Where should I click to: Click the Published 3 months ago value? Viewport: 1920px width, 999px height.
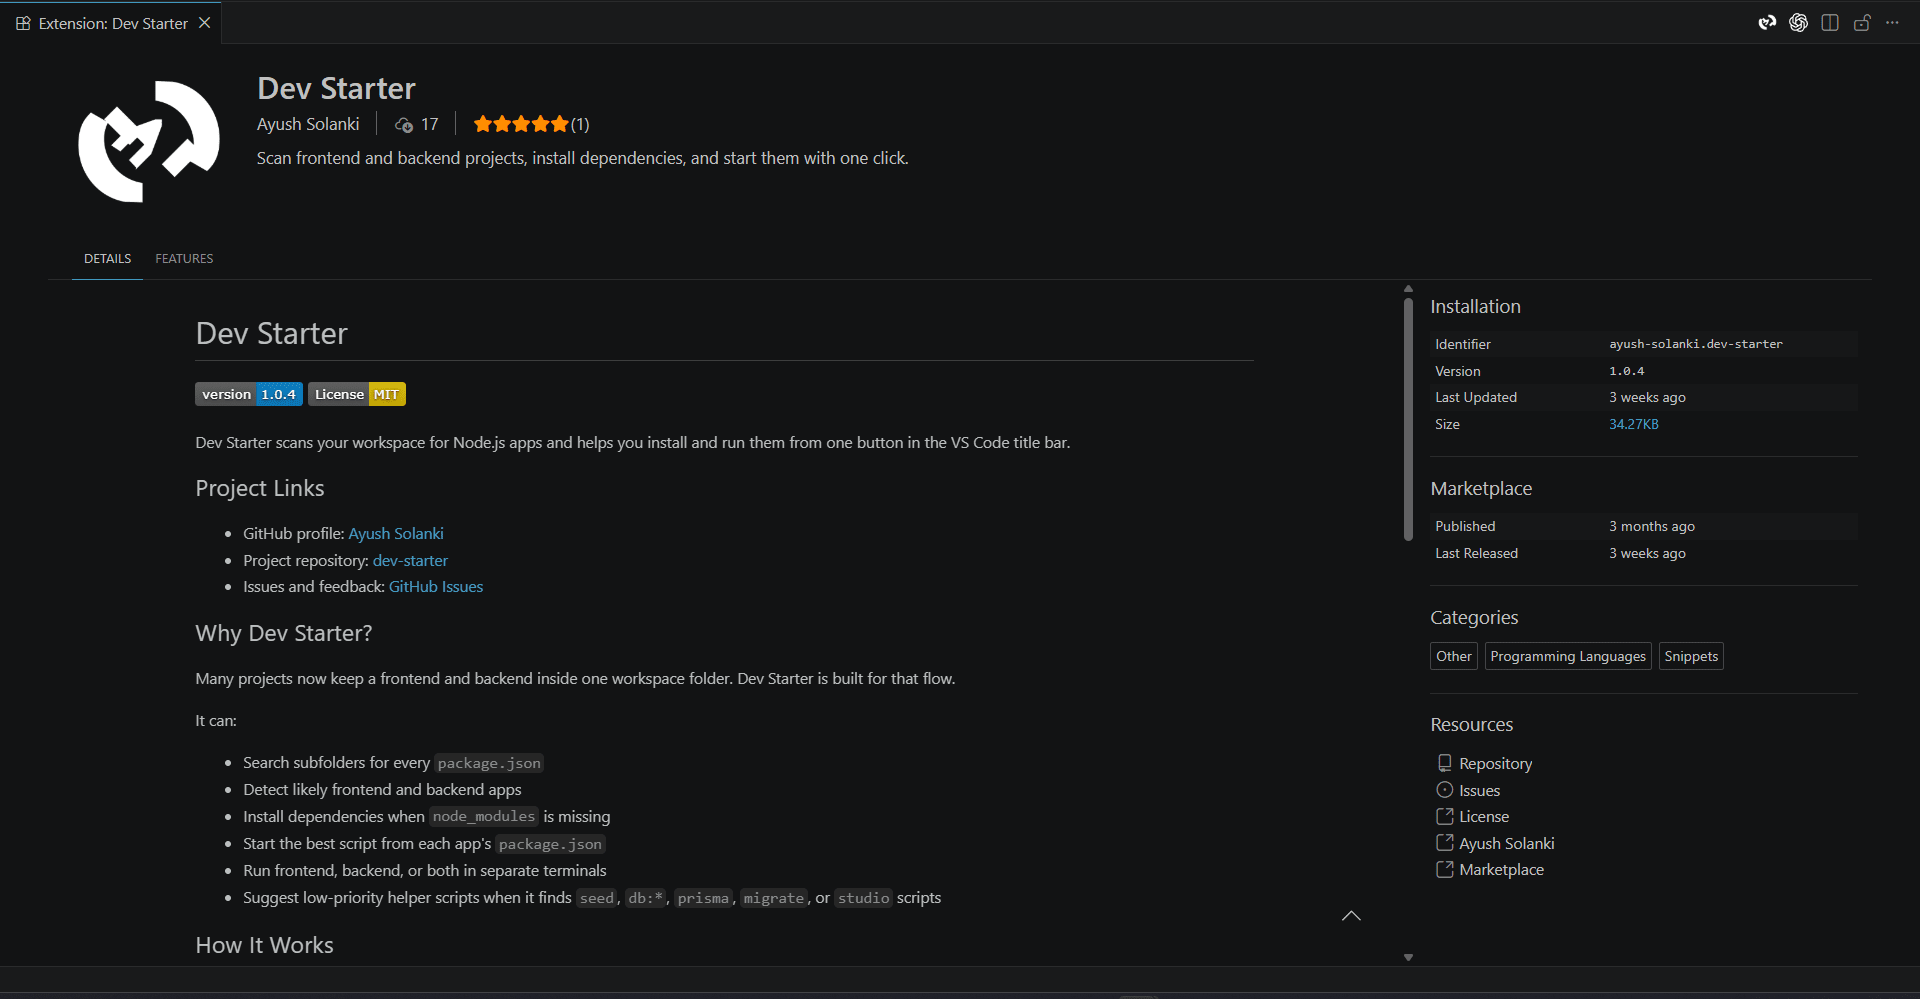(1651, 526)
